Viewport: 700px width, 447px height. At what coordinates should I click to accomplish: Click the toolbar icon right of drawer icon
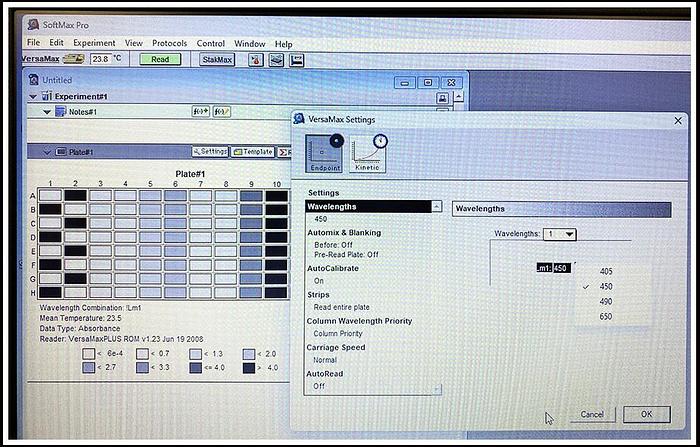[x=296, y=60]
